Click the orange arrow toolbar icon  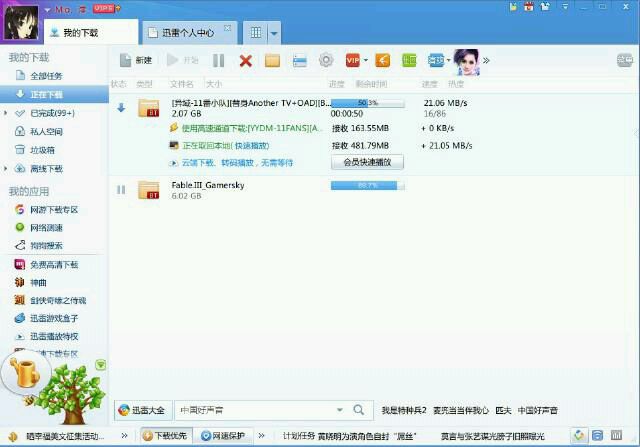(382, 60)
